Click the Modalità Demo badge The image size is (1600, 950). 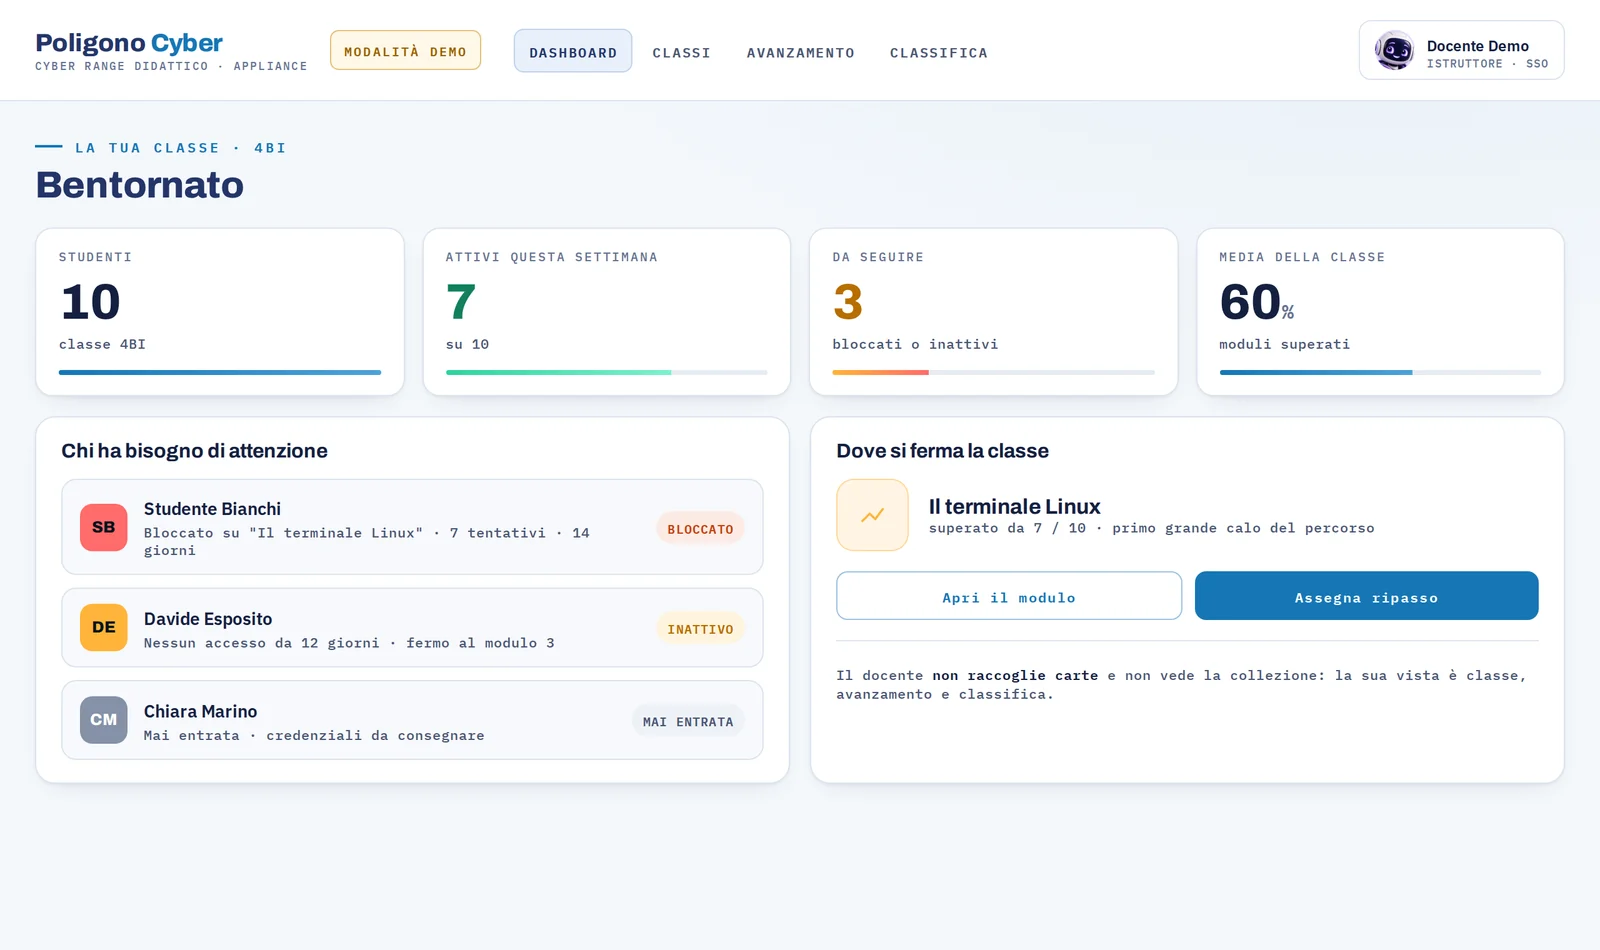(x=405, y=51)
